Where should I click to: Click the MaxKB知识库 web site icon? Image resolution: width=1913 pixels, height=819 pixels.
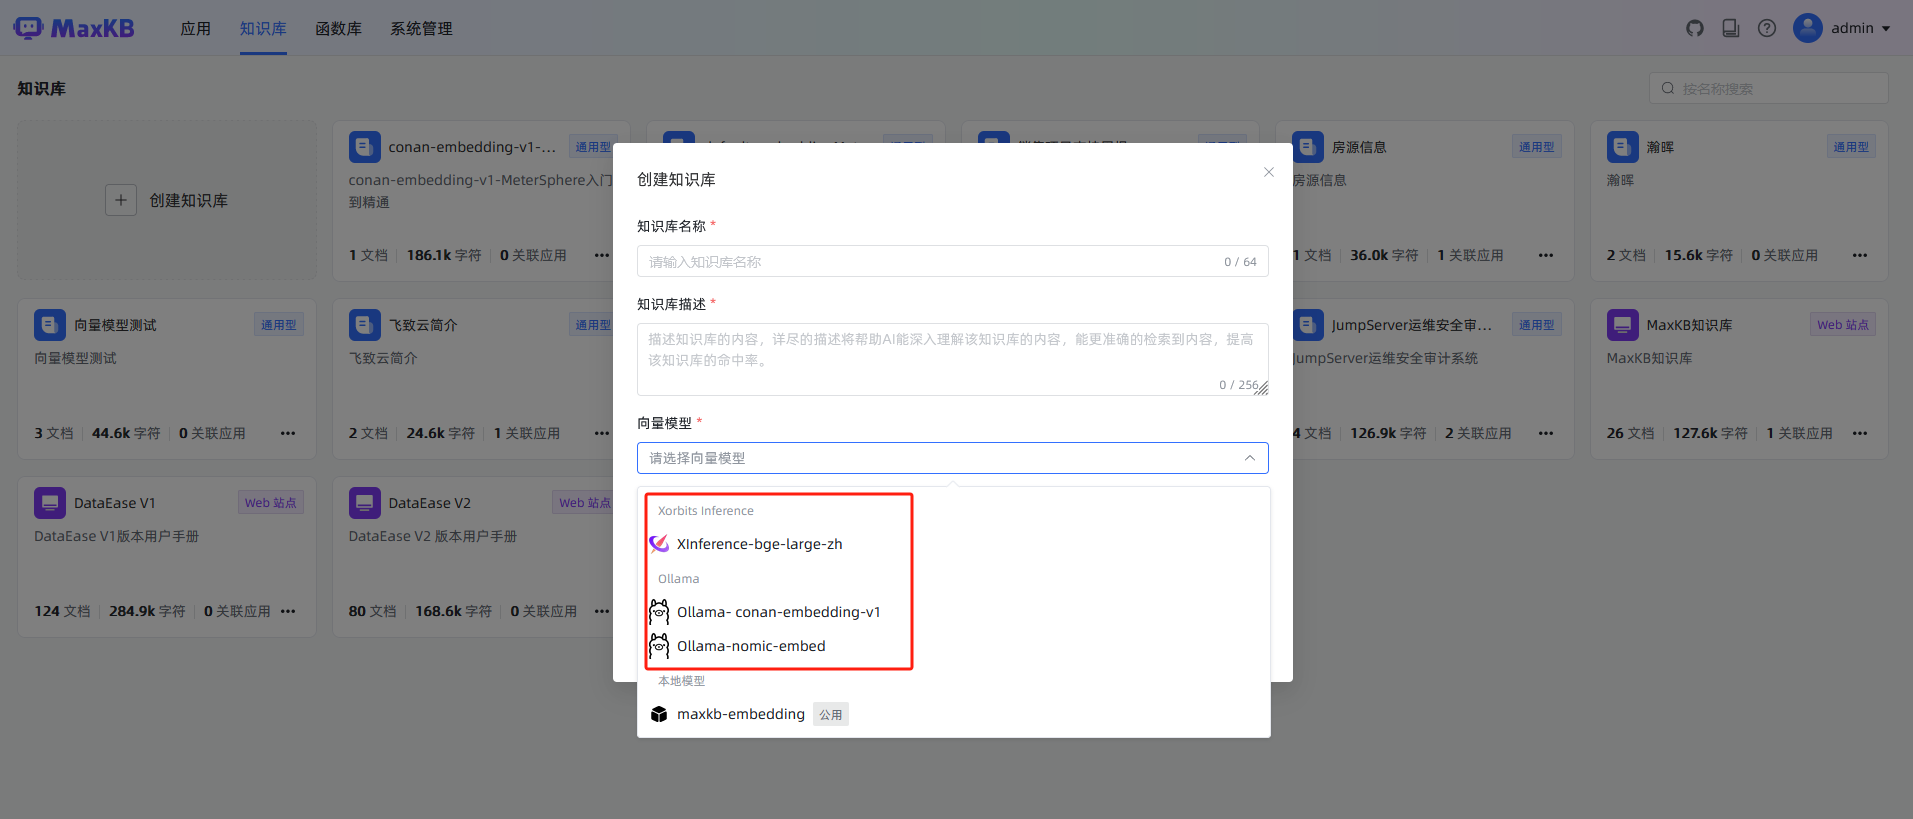[x=1623, y=325]
